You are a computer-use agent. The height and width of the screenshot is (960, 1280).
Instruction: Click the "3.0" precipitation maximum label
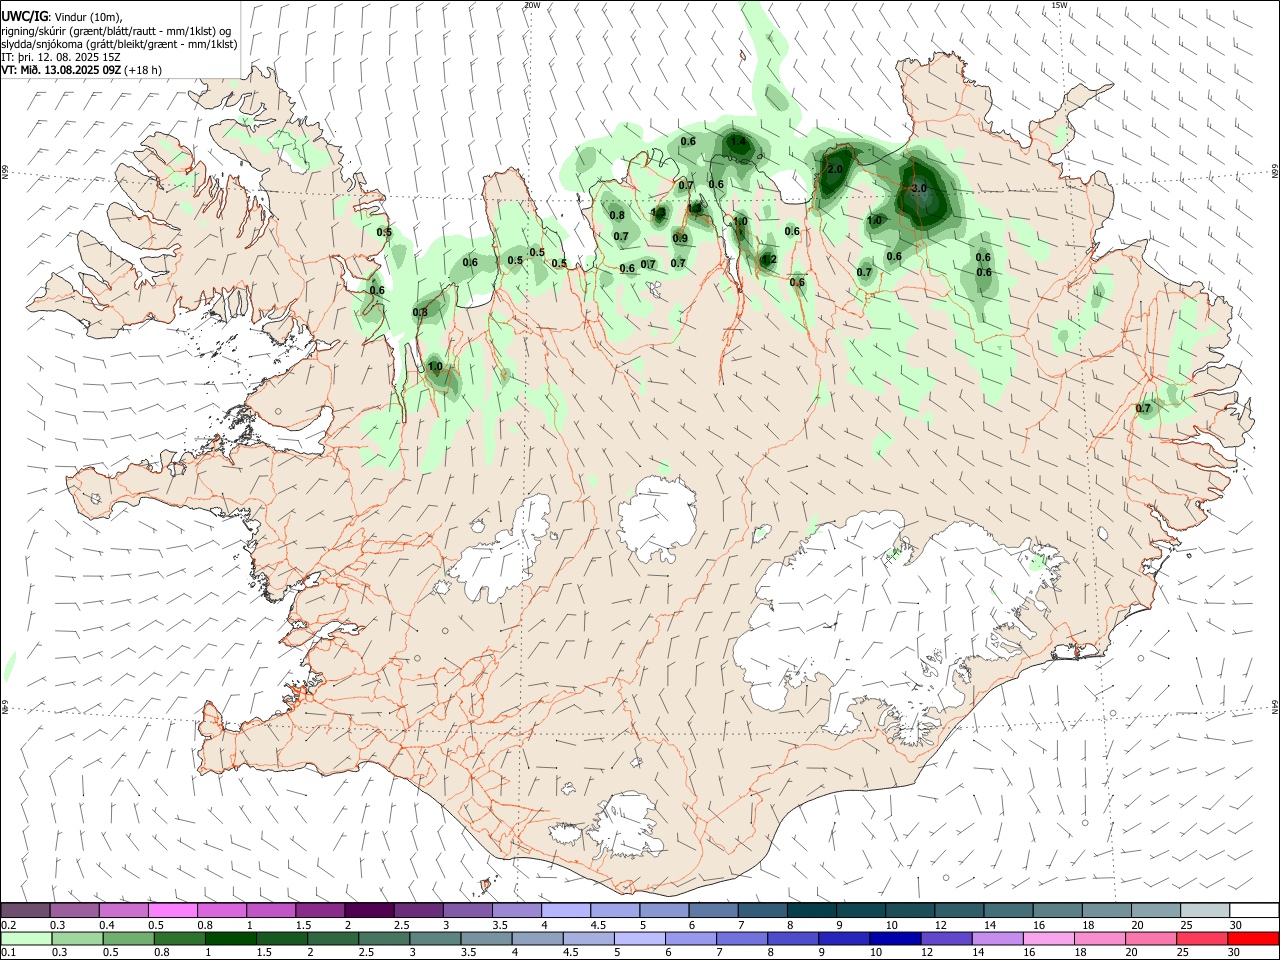(x=920, y=188)
